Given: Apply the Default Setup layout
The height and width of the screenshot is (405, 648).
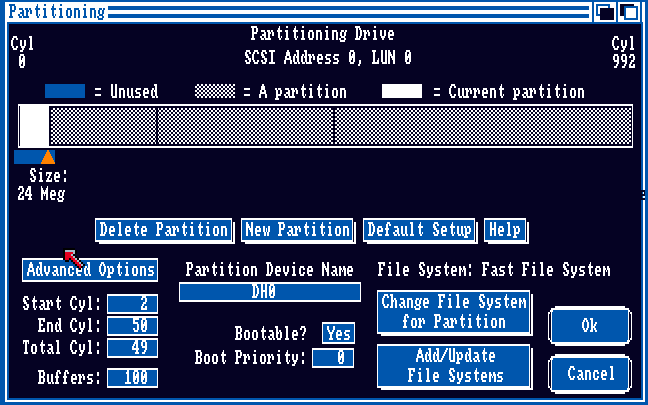Looking at the screenshot, I should 419,230.
